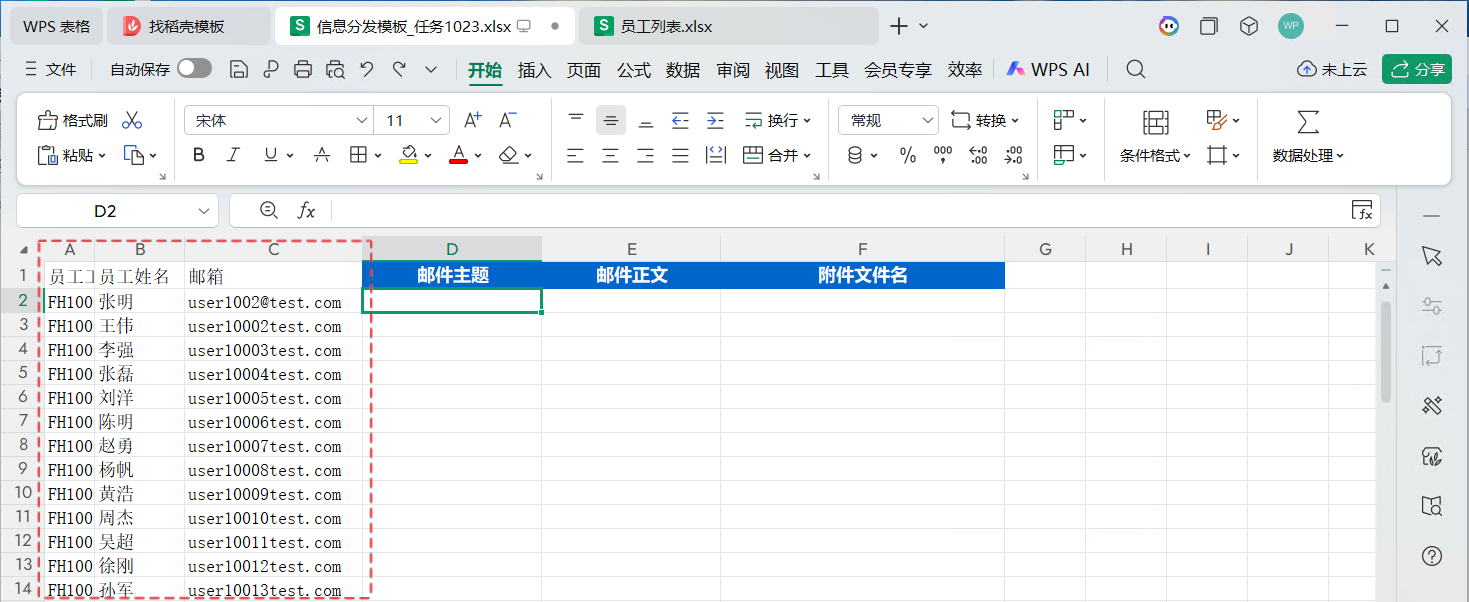Select the Format Painter tool
Screen dimensions: 1469x602
click(x=73, y=119)
